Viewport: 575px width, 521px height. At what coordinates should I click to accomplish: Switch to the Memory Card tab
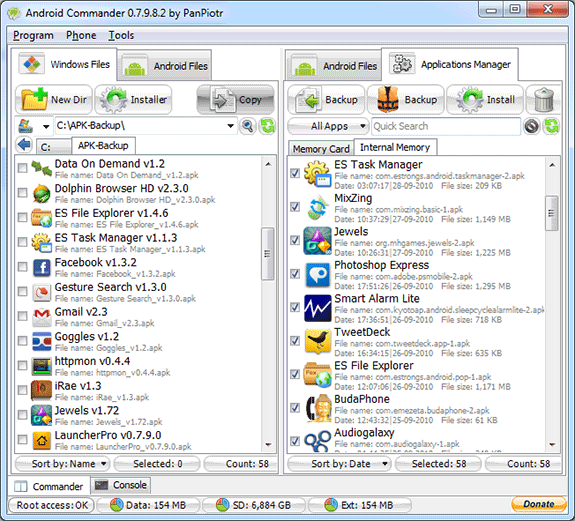[x=321, y=149]
